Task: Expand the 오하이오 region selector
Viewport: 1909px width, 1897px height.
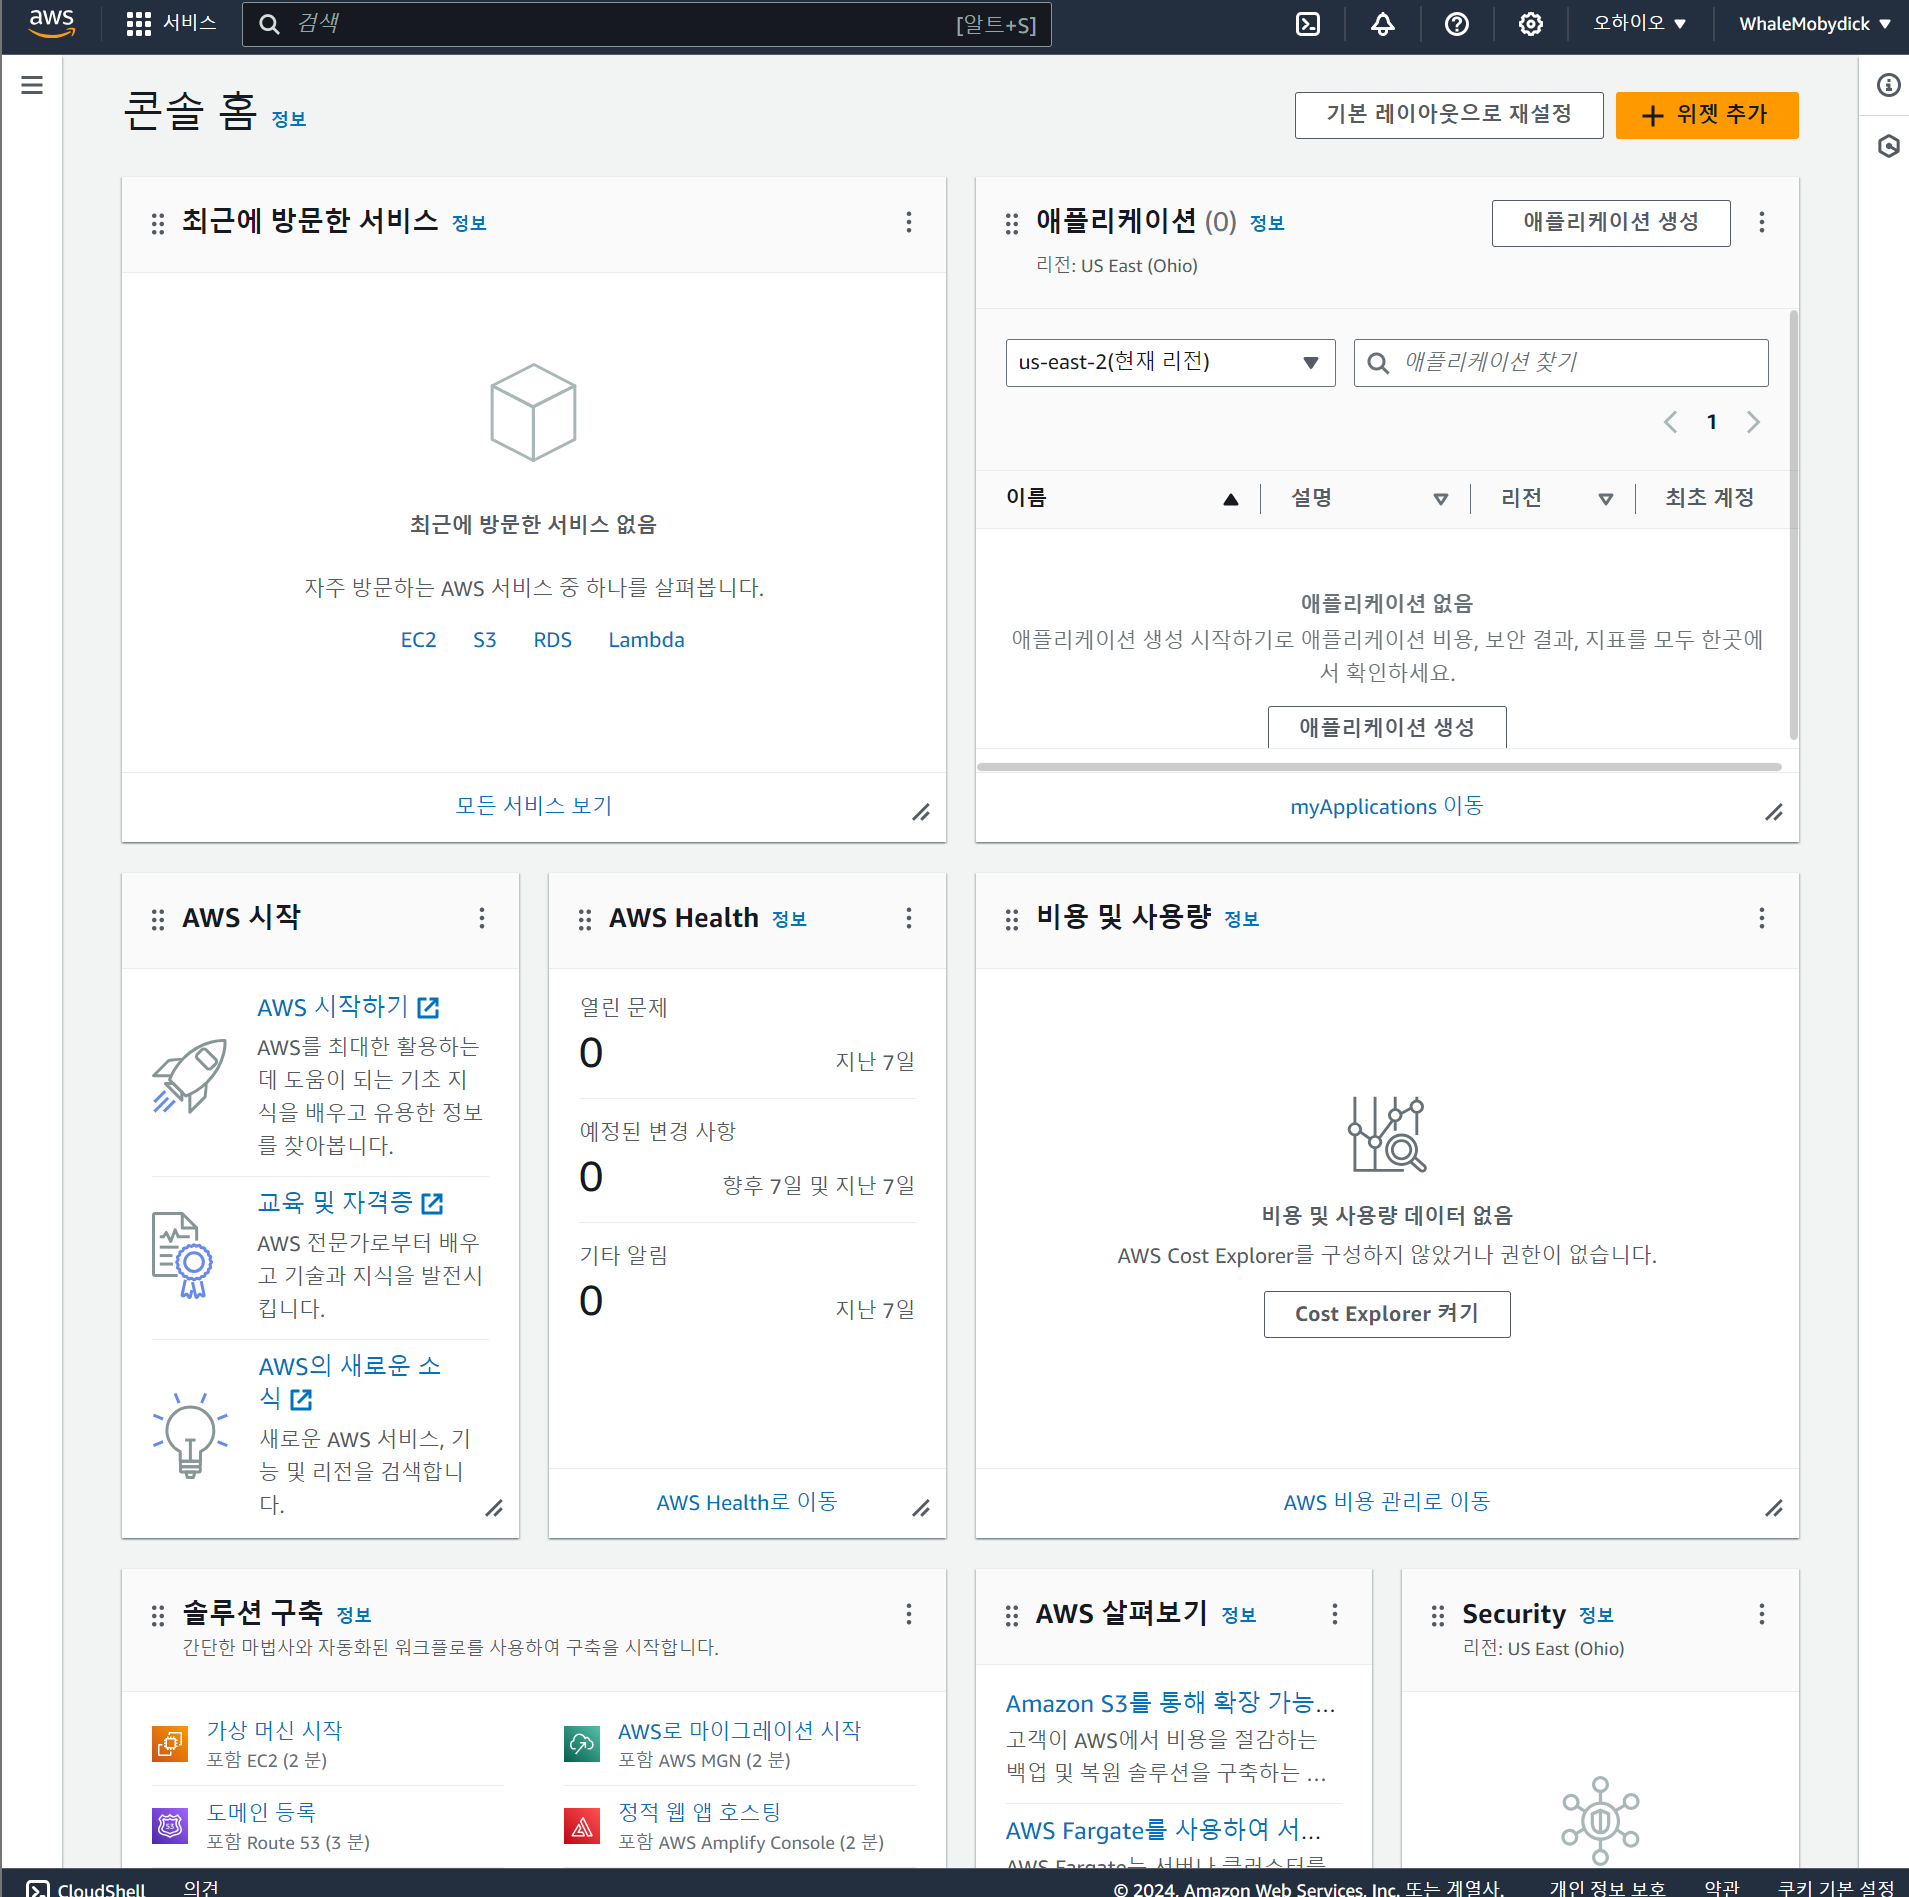Action: [1639, 23]
